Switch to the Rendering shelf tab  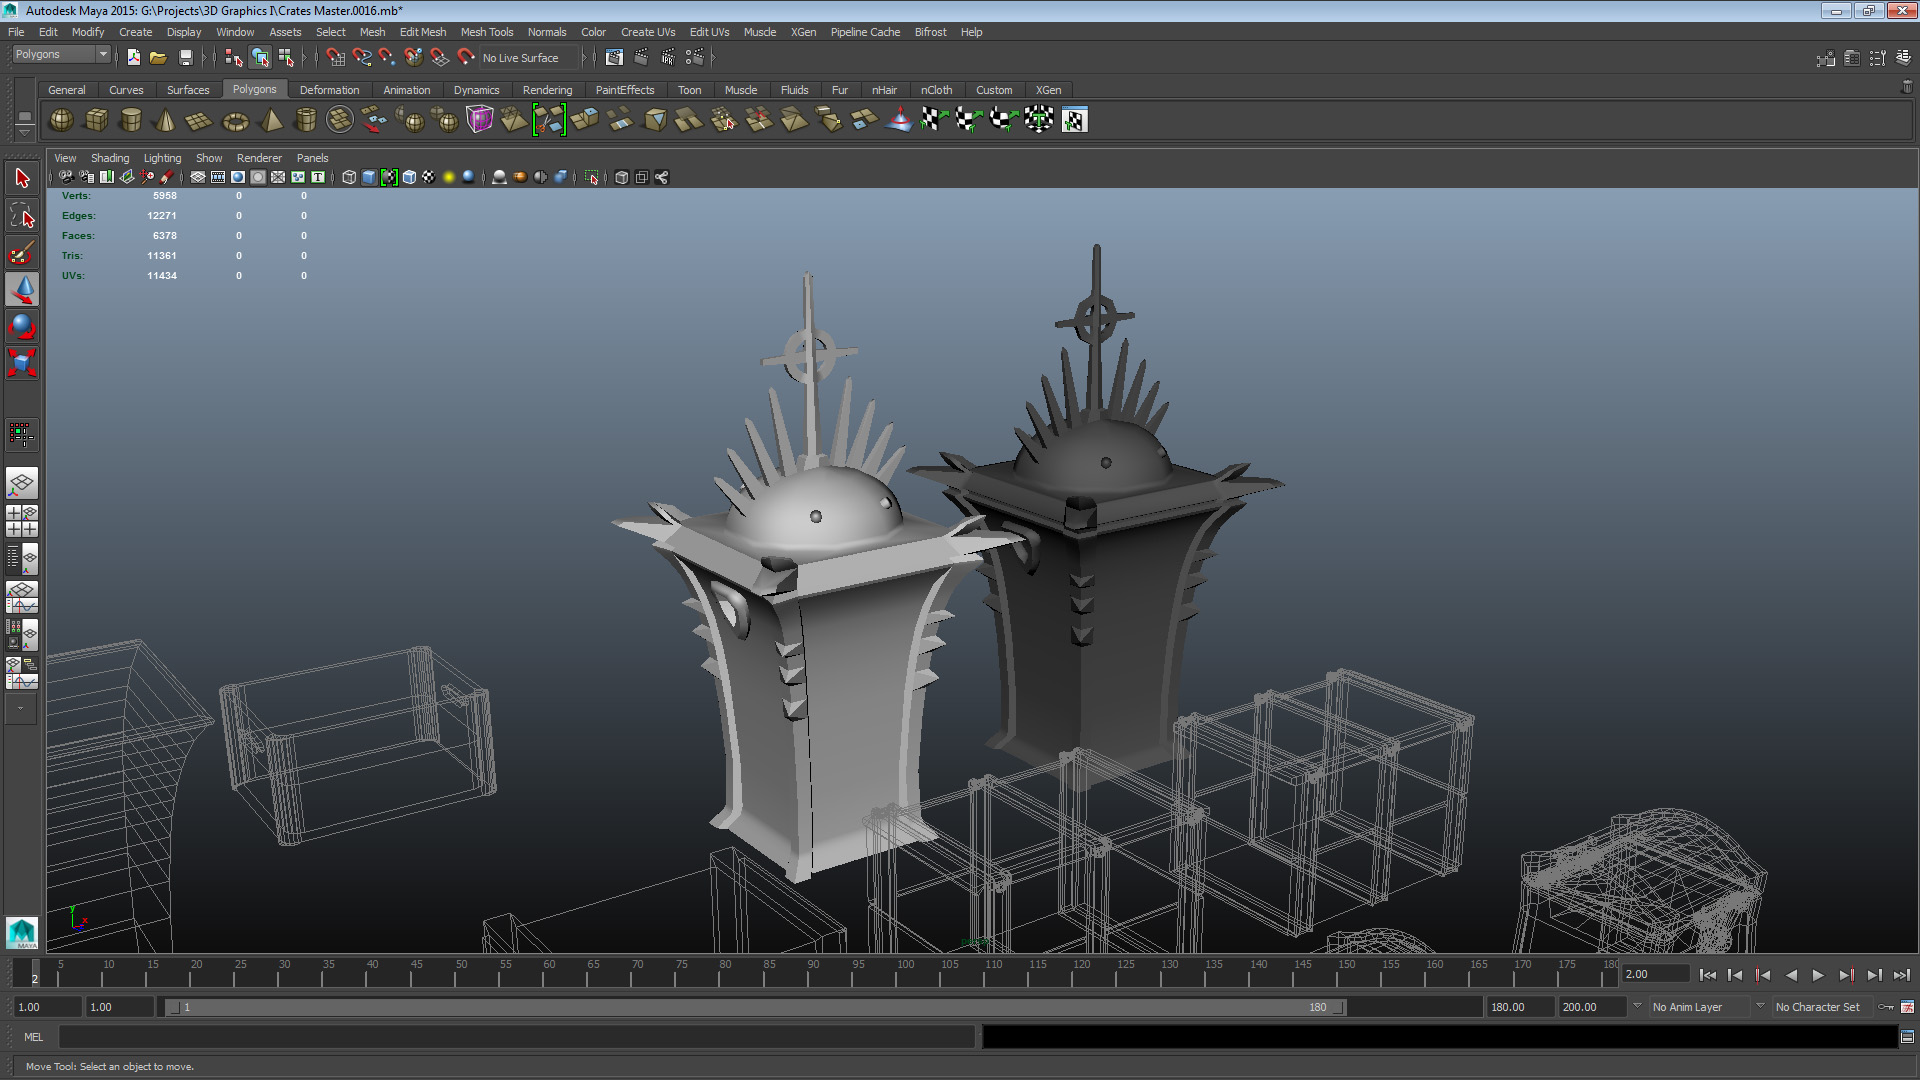tap(547, 90)
